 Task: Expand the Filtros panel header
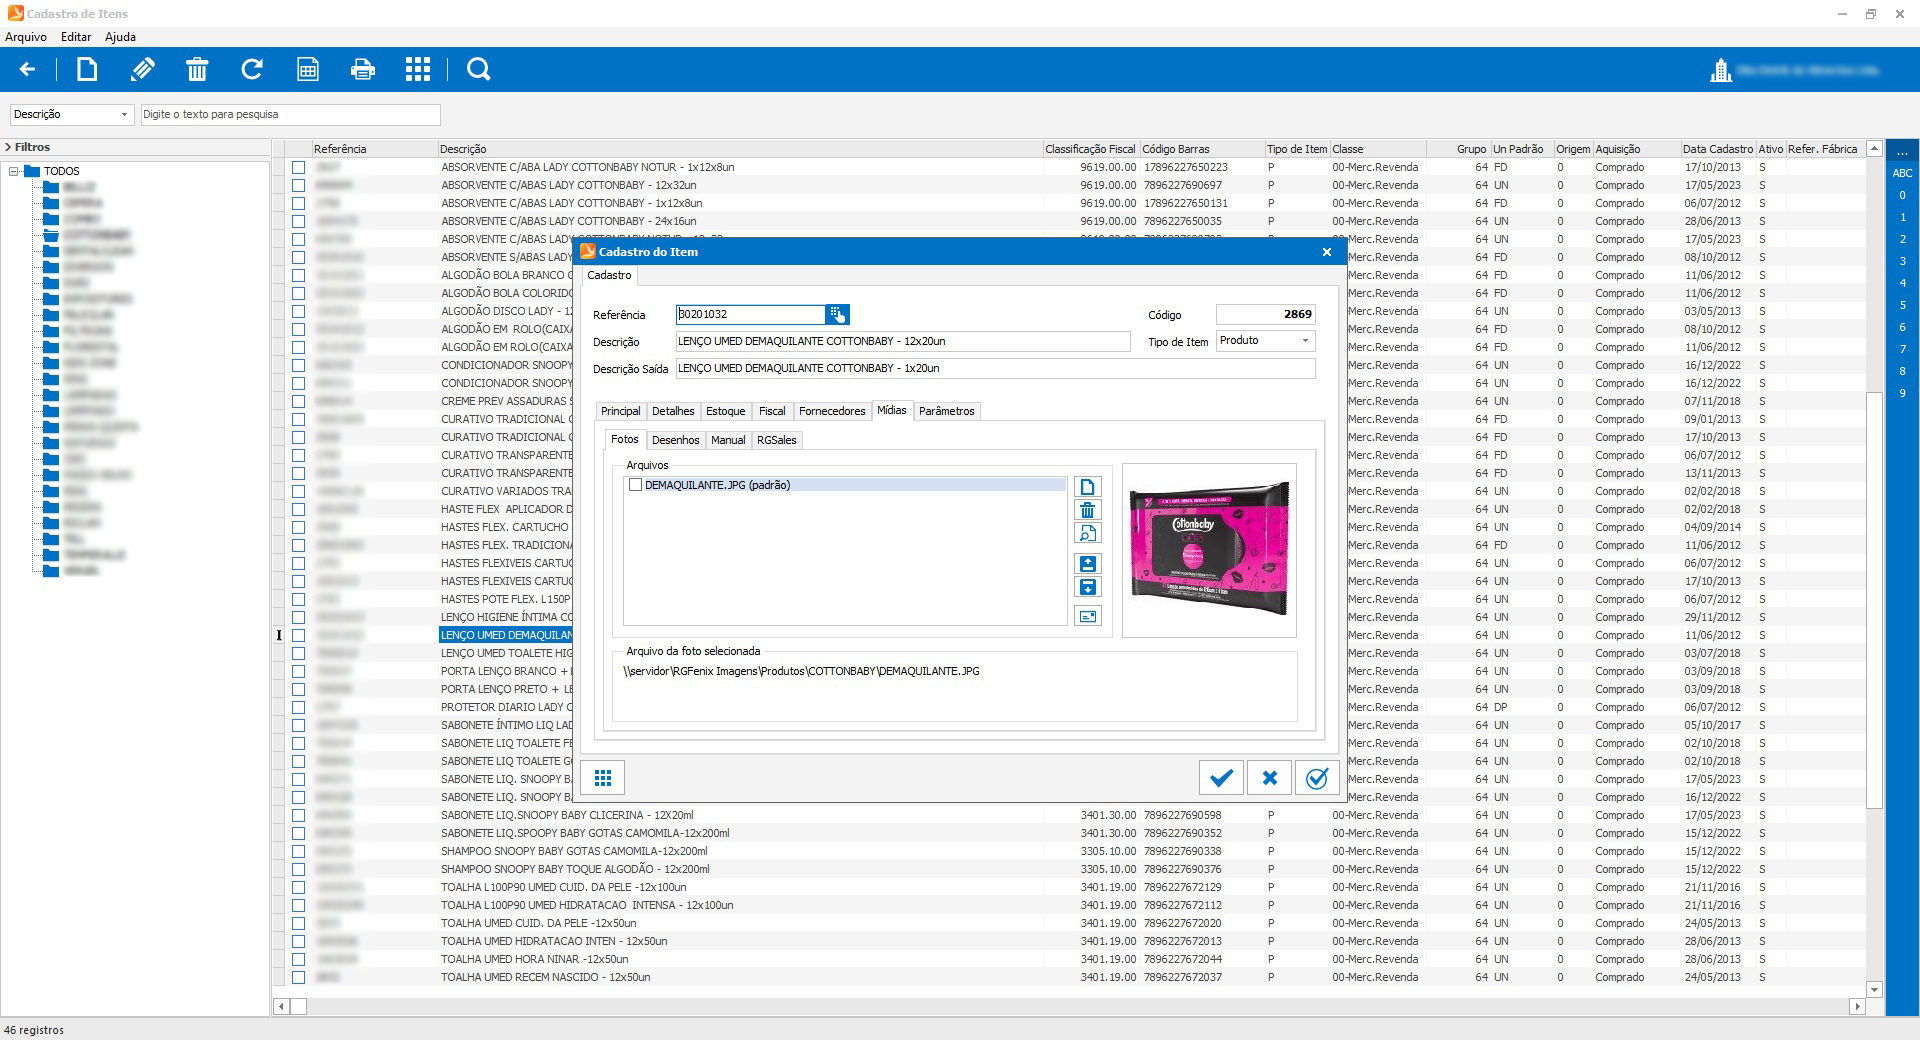pyautogui.click(x=134, y=147)
